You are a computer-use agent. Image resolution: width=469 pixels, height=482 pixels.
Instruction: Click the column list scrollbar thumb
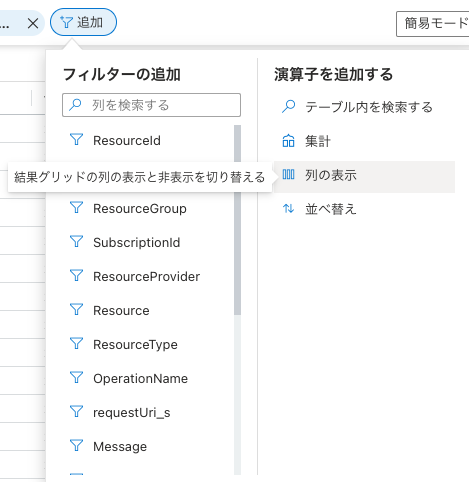click(x=237, y=220)
